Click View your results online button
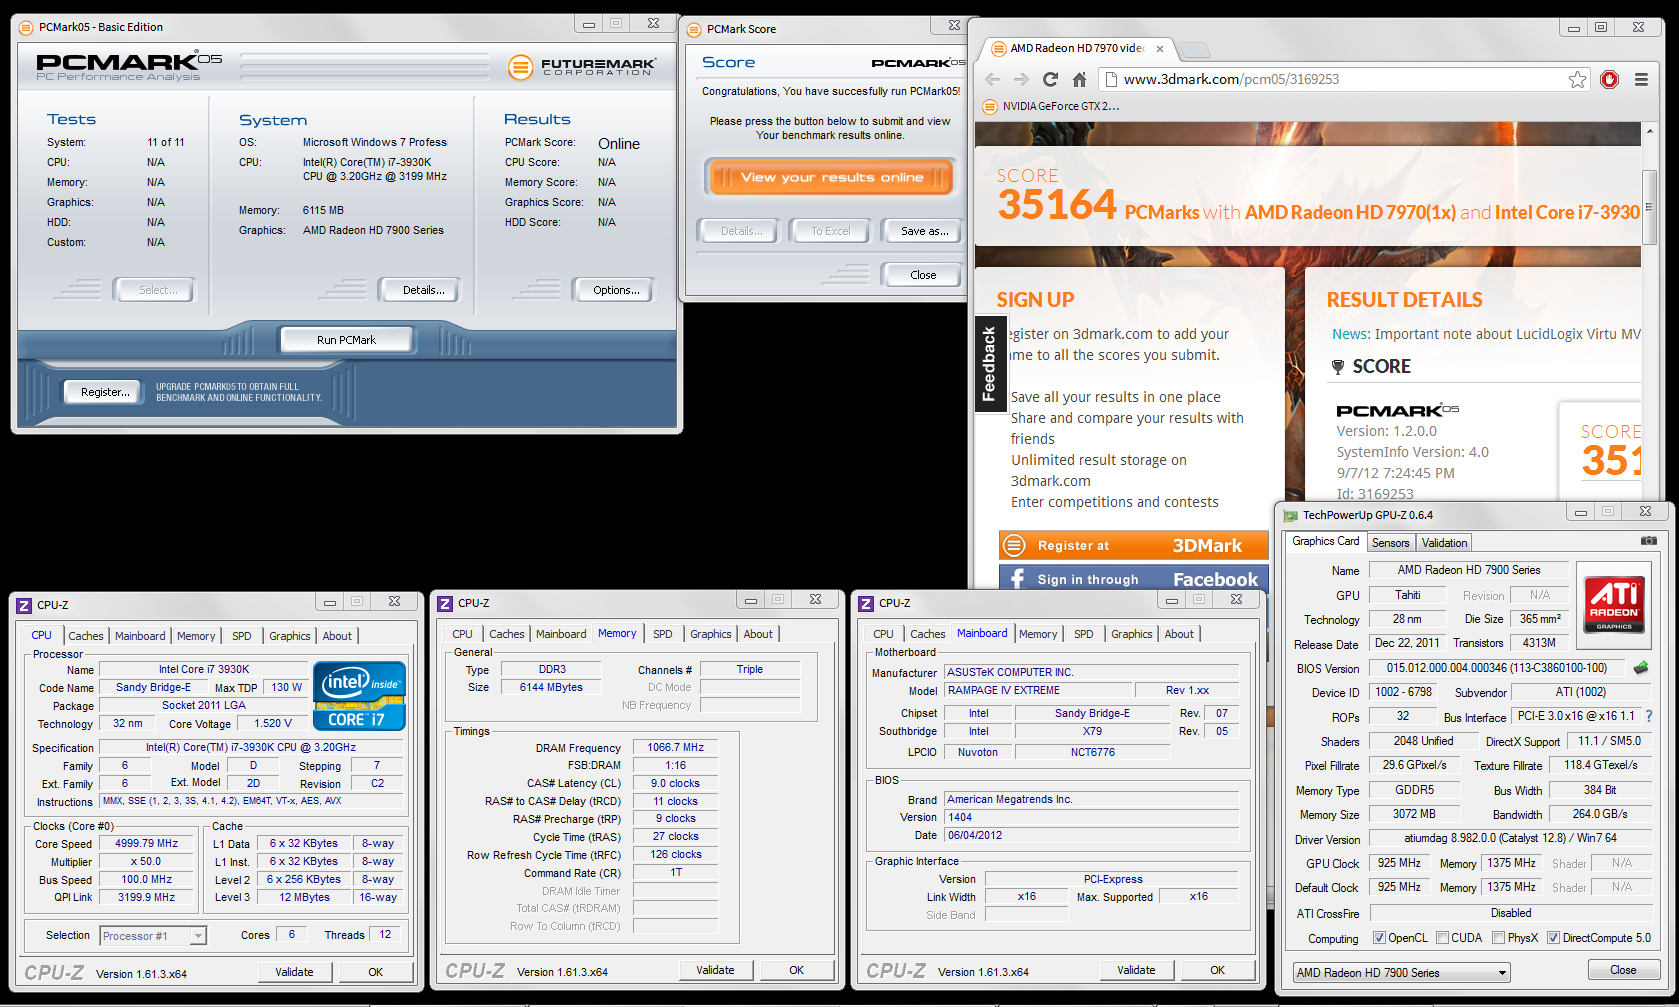Viewport: 1679px width, 1007px height. click(832, 178)
